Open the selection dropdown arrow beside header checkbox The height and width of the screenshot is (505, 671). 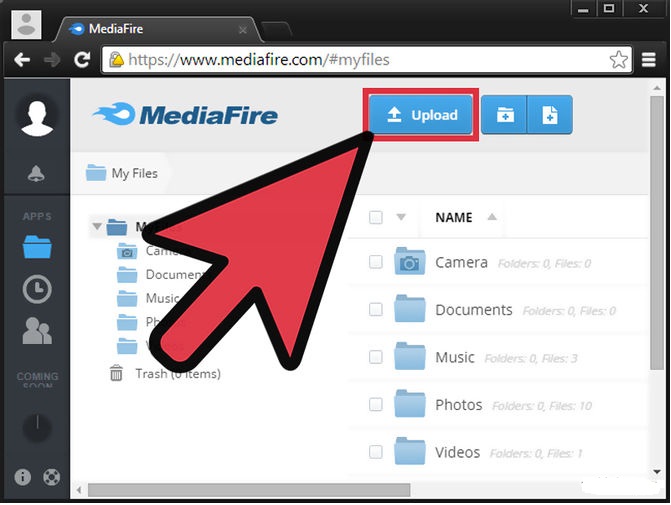click(x=401, y=217)
